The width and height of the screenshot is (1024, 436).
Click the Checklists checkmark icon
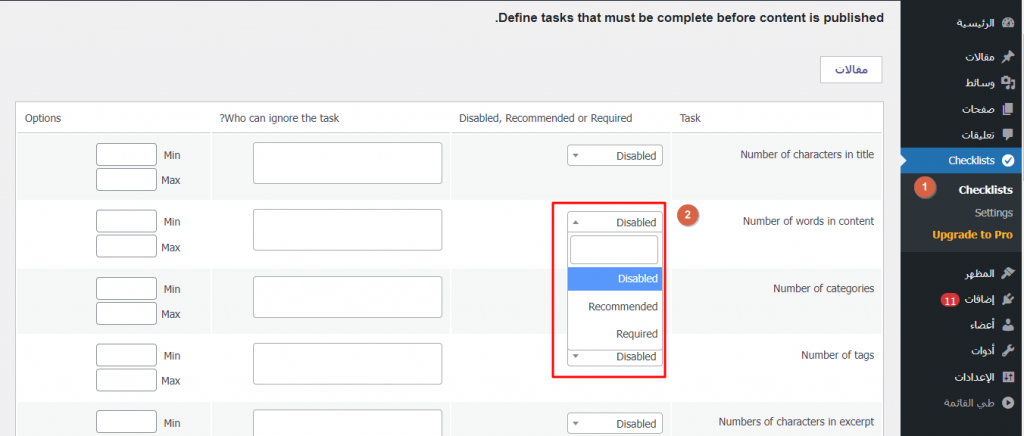coord(1007,160)
